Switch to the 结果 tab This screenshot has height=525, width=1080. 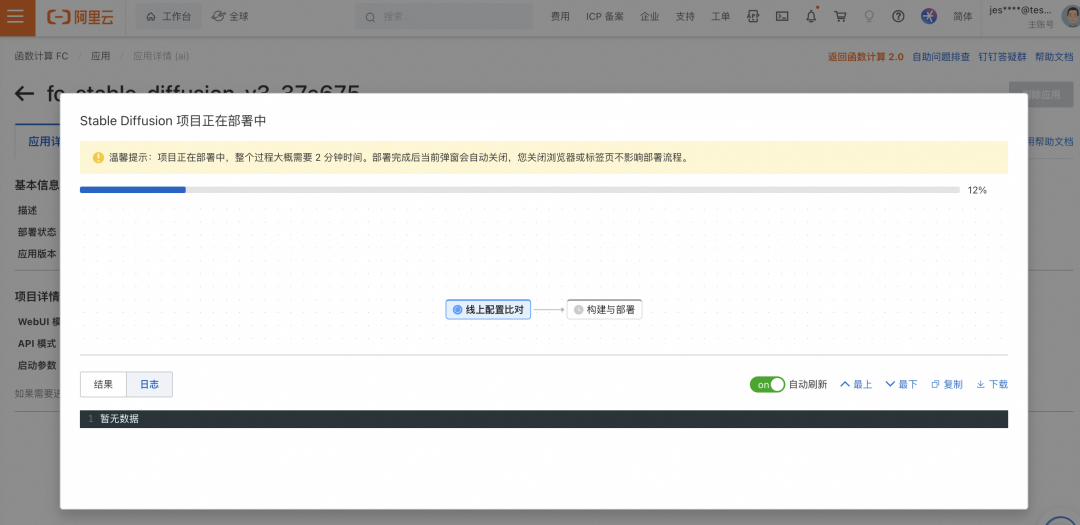pos(103,384)
